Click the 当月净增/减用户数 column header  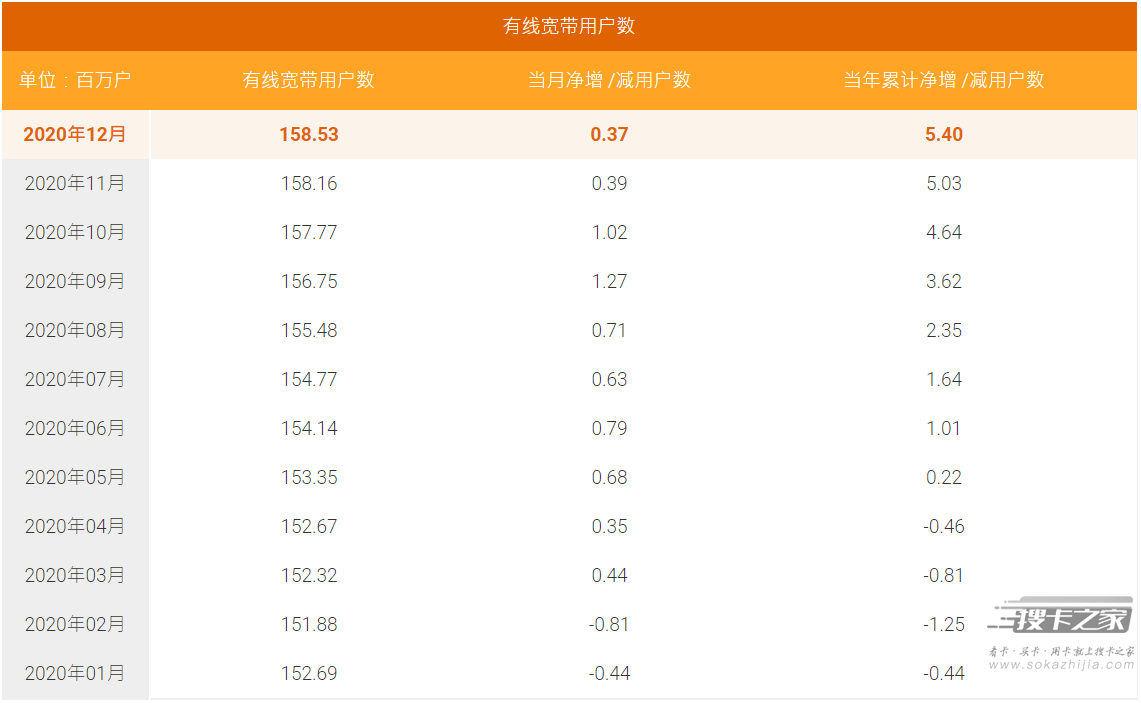pos(609,80)
